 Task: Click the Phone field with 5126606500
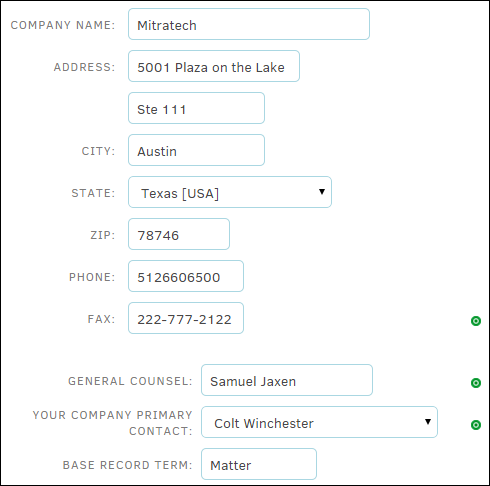pyautogui.click(x=186, y=276)
